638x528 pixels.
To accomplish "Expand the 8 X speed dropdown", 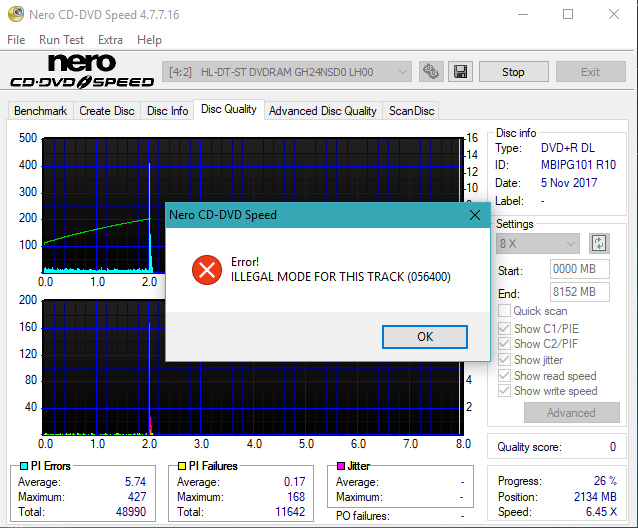I will [x=571, y=244].
